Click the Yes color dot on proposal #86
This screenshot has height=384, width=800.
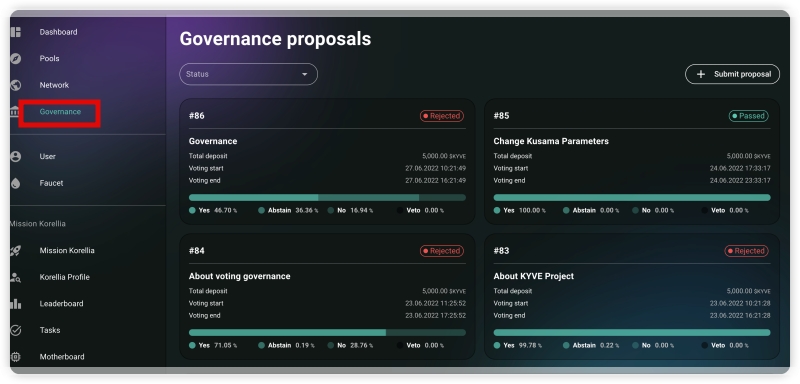tap(192, 211)
